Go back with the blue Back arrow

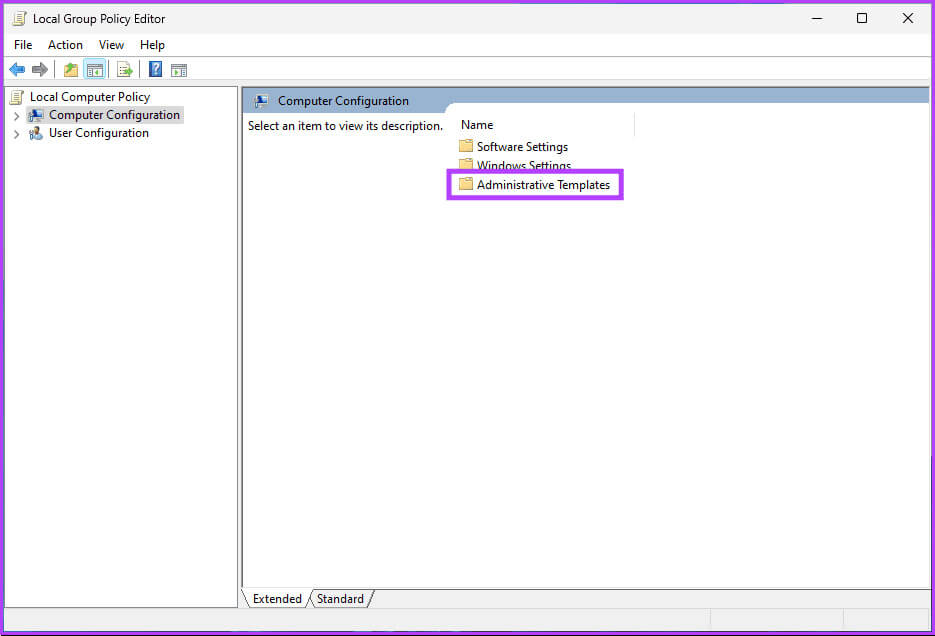pyautogui.click(x=17, y=70)
